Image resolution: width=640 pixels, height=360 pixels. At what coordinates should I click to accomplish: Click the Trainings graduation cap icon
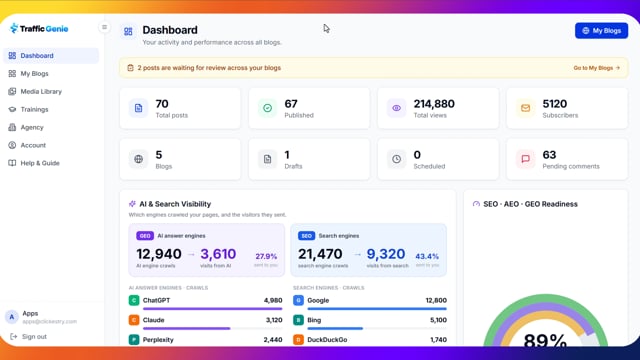point(12,109)
